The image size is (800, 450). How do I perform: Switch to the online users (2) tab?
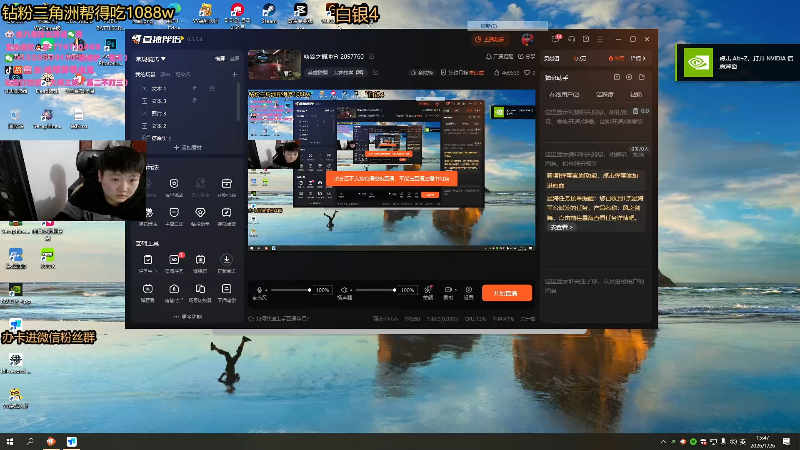564,95
